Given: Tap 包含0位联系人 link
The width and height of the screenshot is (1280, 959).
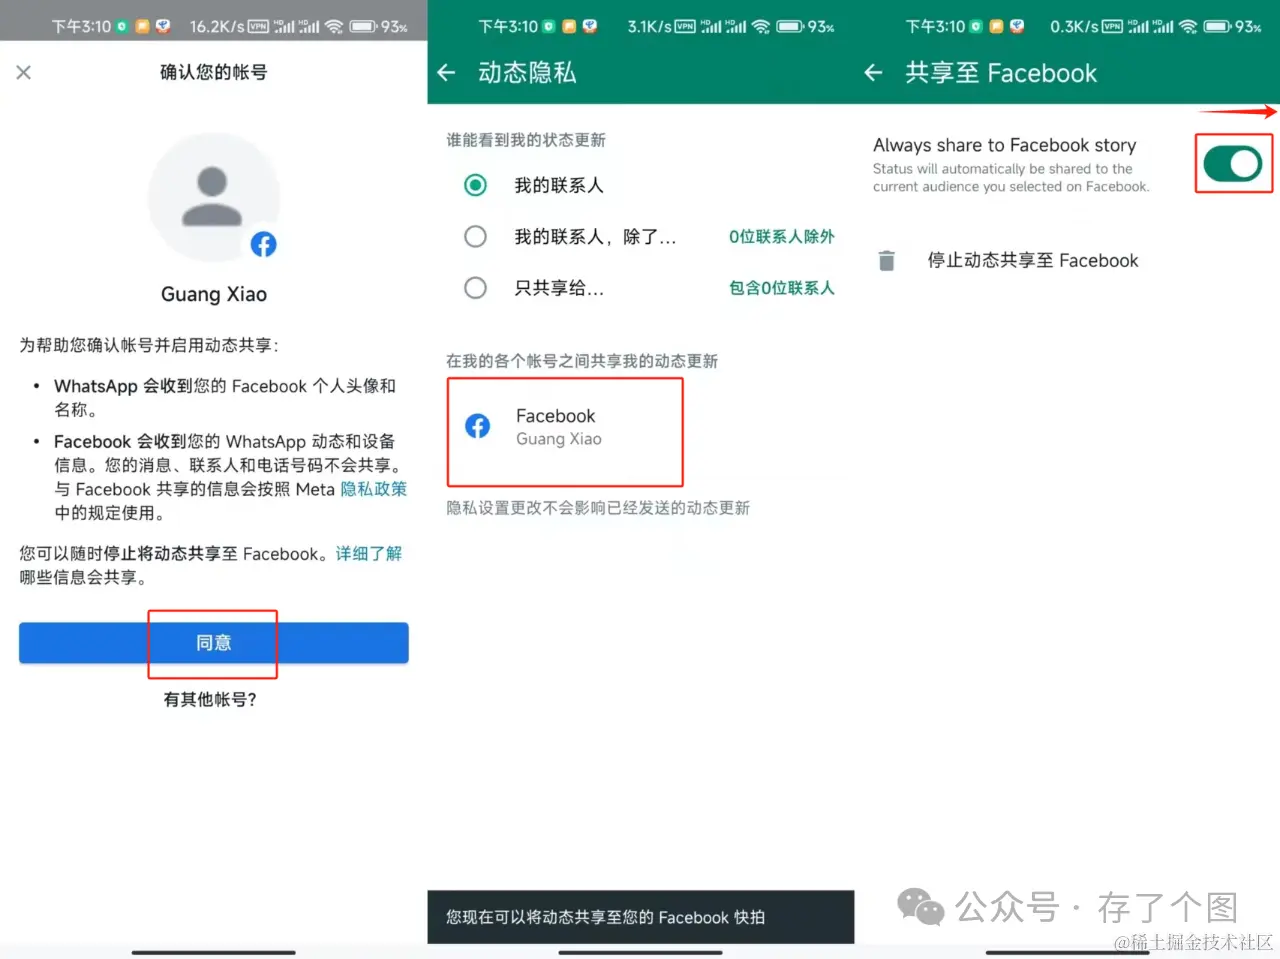Looking at the screenshot, I should tap(781, 288).
